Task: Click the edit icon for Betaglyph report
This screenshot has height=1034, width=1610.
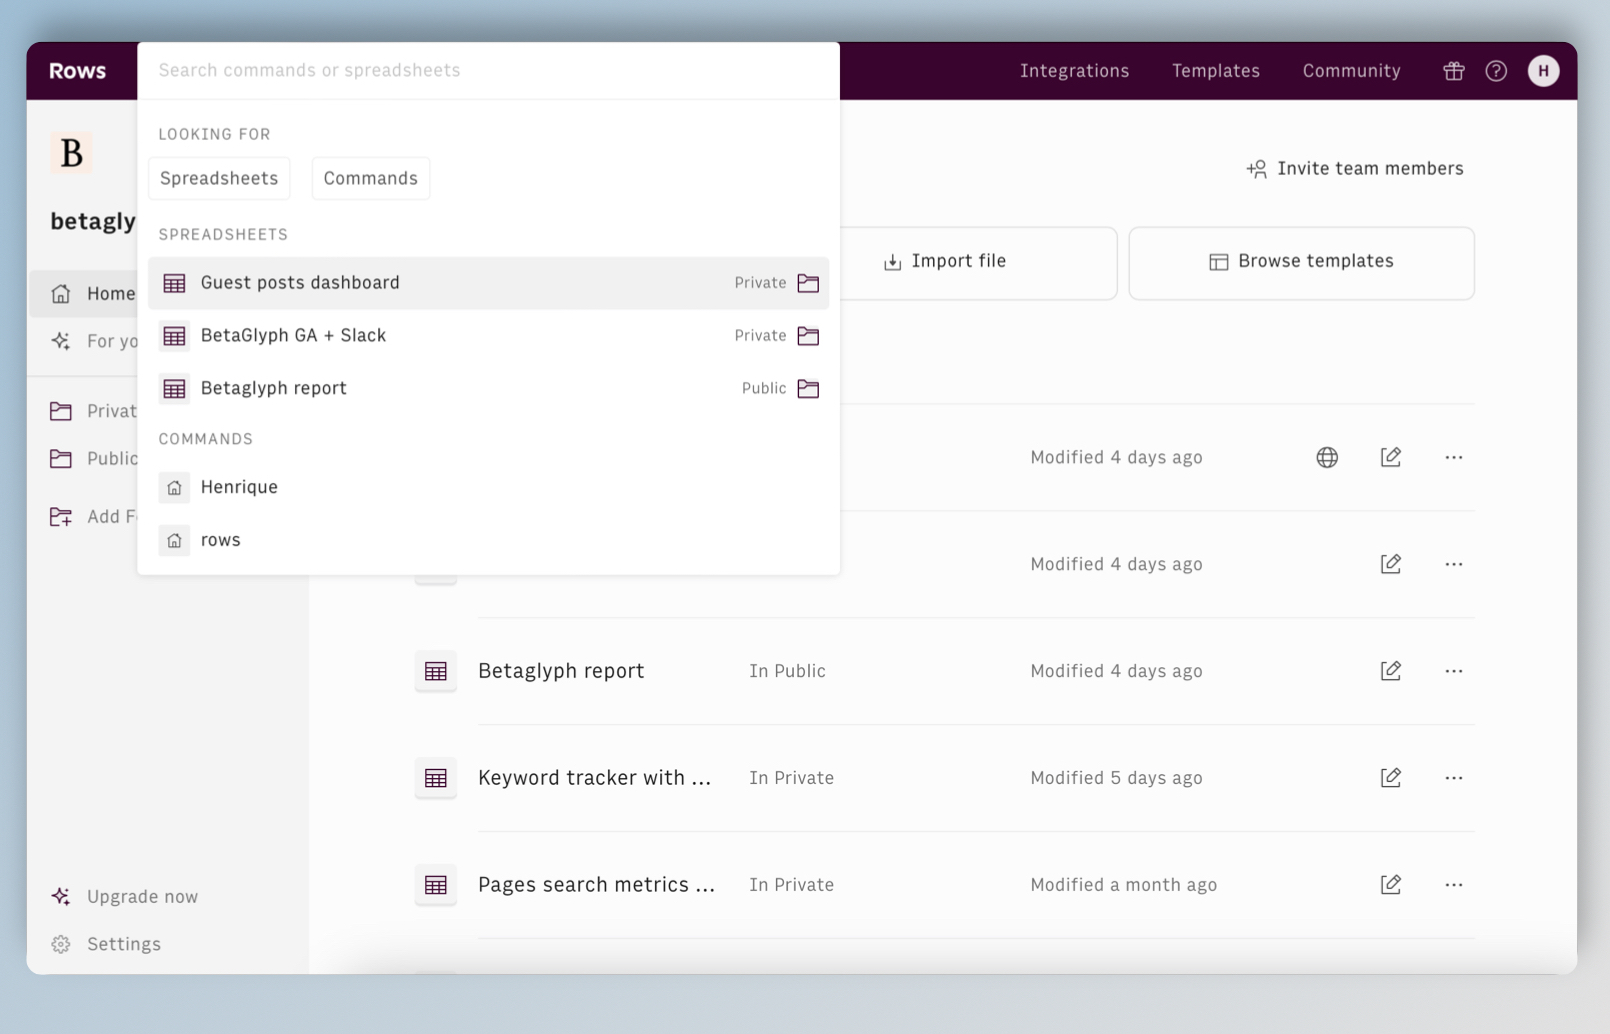Action: pyautogui.click(x=1391, y=671)
